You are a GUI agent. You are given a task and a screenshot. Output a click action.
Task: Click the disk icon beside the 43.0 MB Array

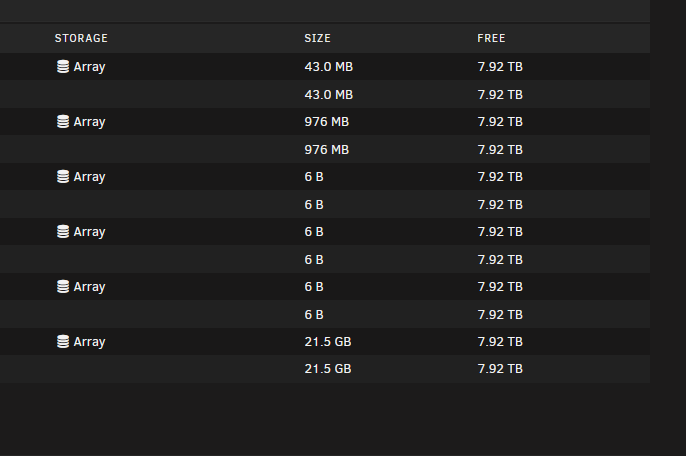pyautogui.click(x=63, y=67)
